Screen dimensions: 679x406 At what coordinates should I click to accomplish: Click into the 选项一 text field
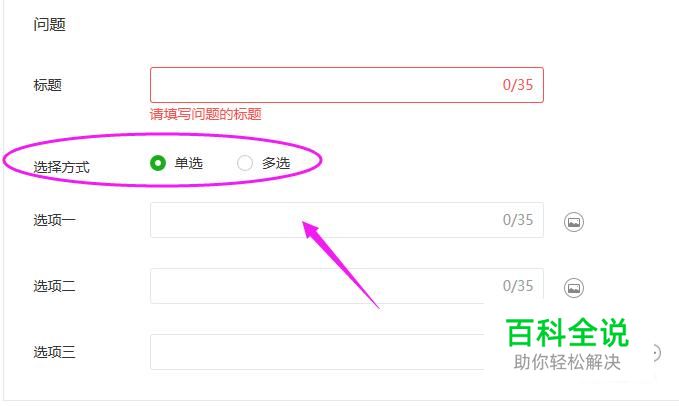pyautogui.click(x=347, y=220)
